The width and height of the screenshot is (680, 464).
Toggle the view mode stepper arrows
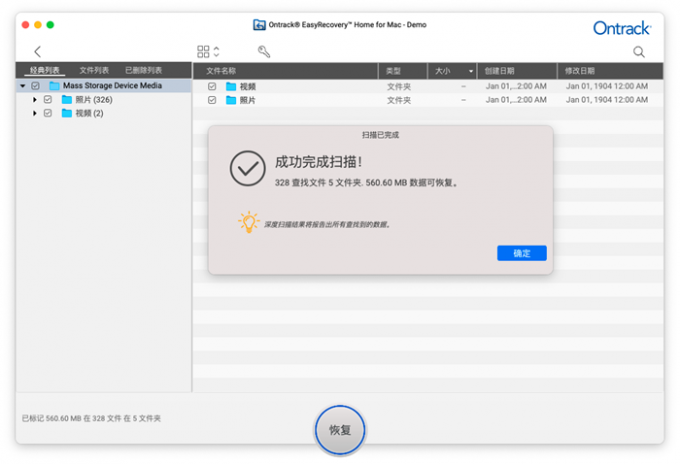(x=216, y=52)
